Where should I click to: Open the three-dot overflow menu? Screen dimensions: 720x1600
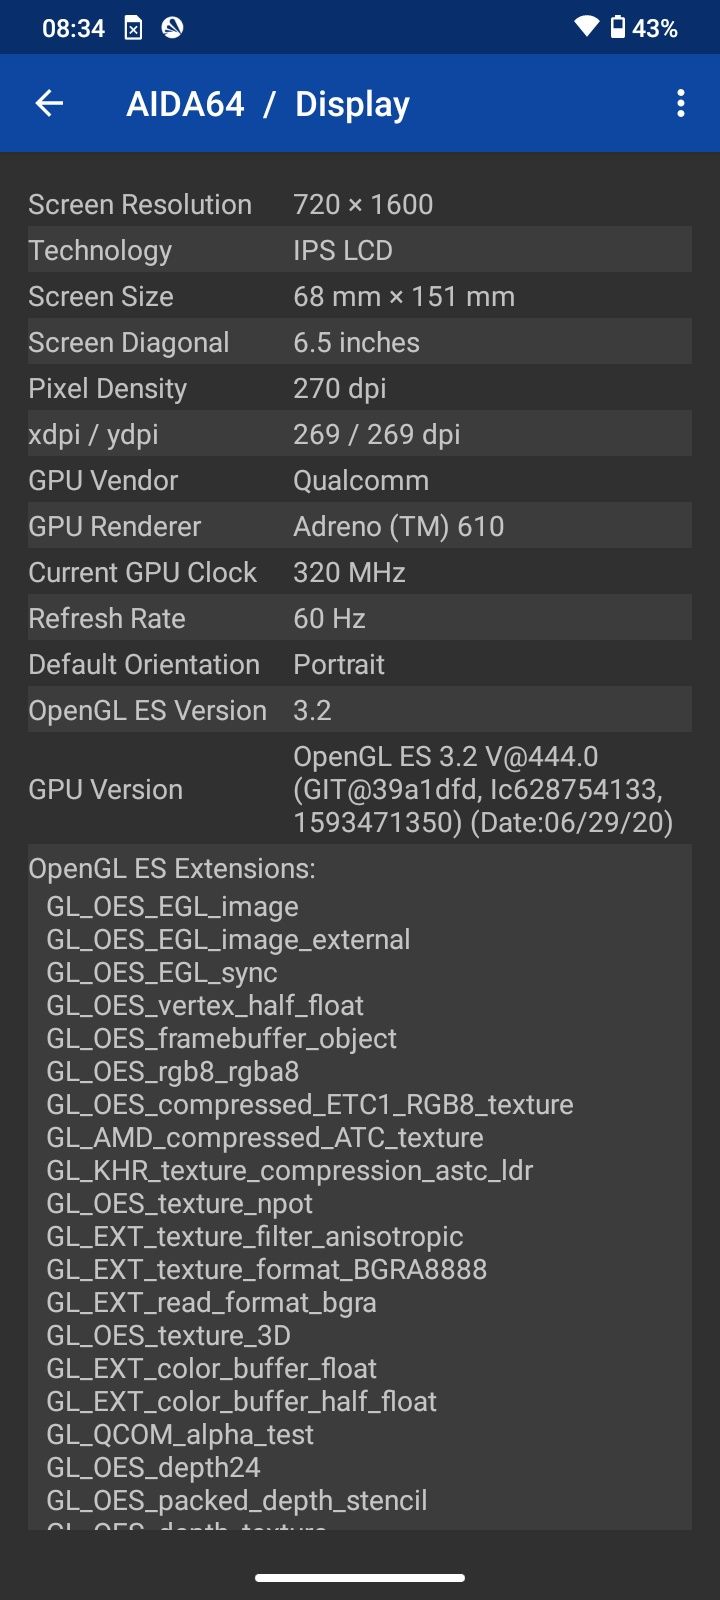tap(681, 103)
